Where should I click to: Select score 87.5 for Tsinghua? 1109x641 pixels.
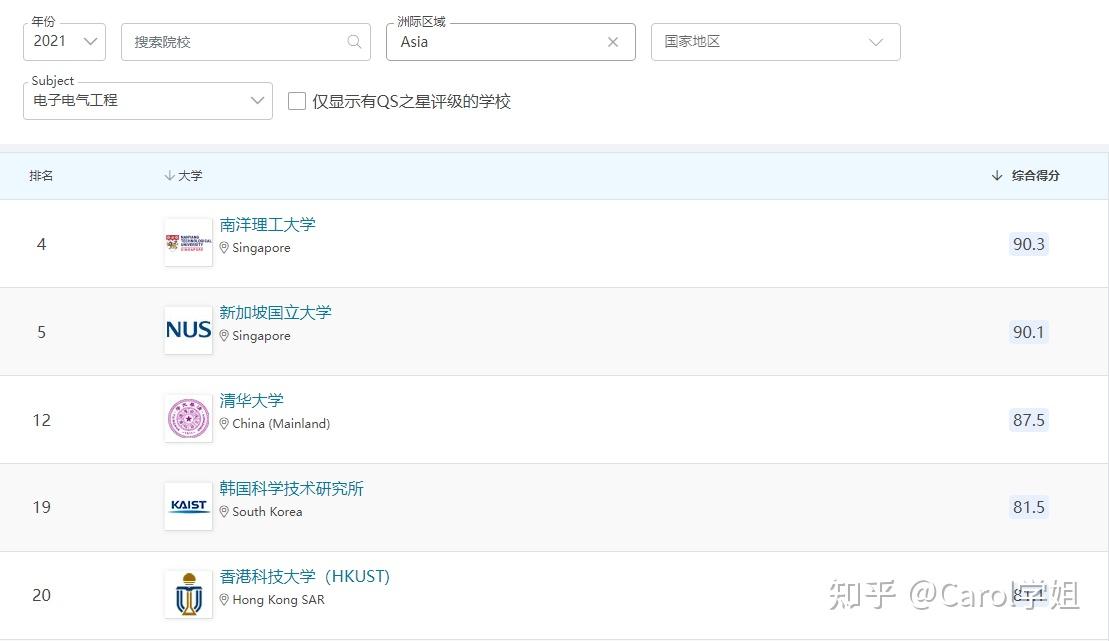pos(1028,420)
